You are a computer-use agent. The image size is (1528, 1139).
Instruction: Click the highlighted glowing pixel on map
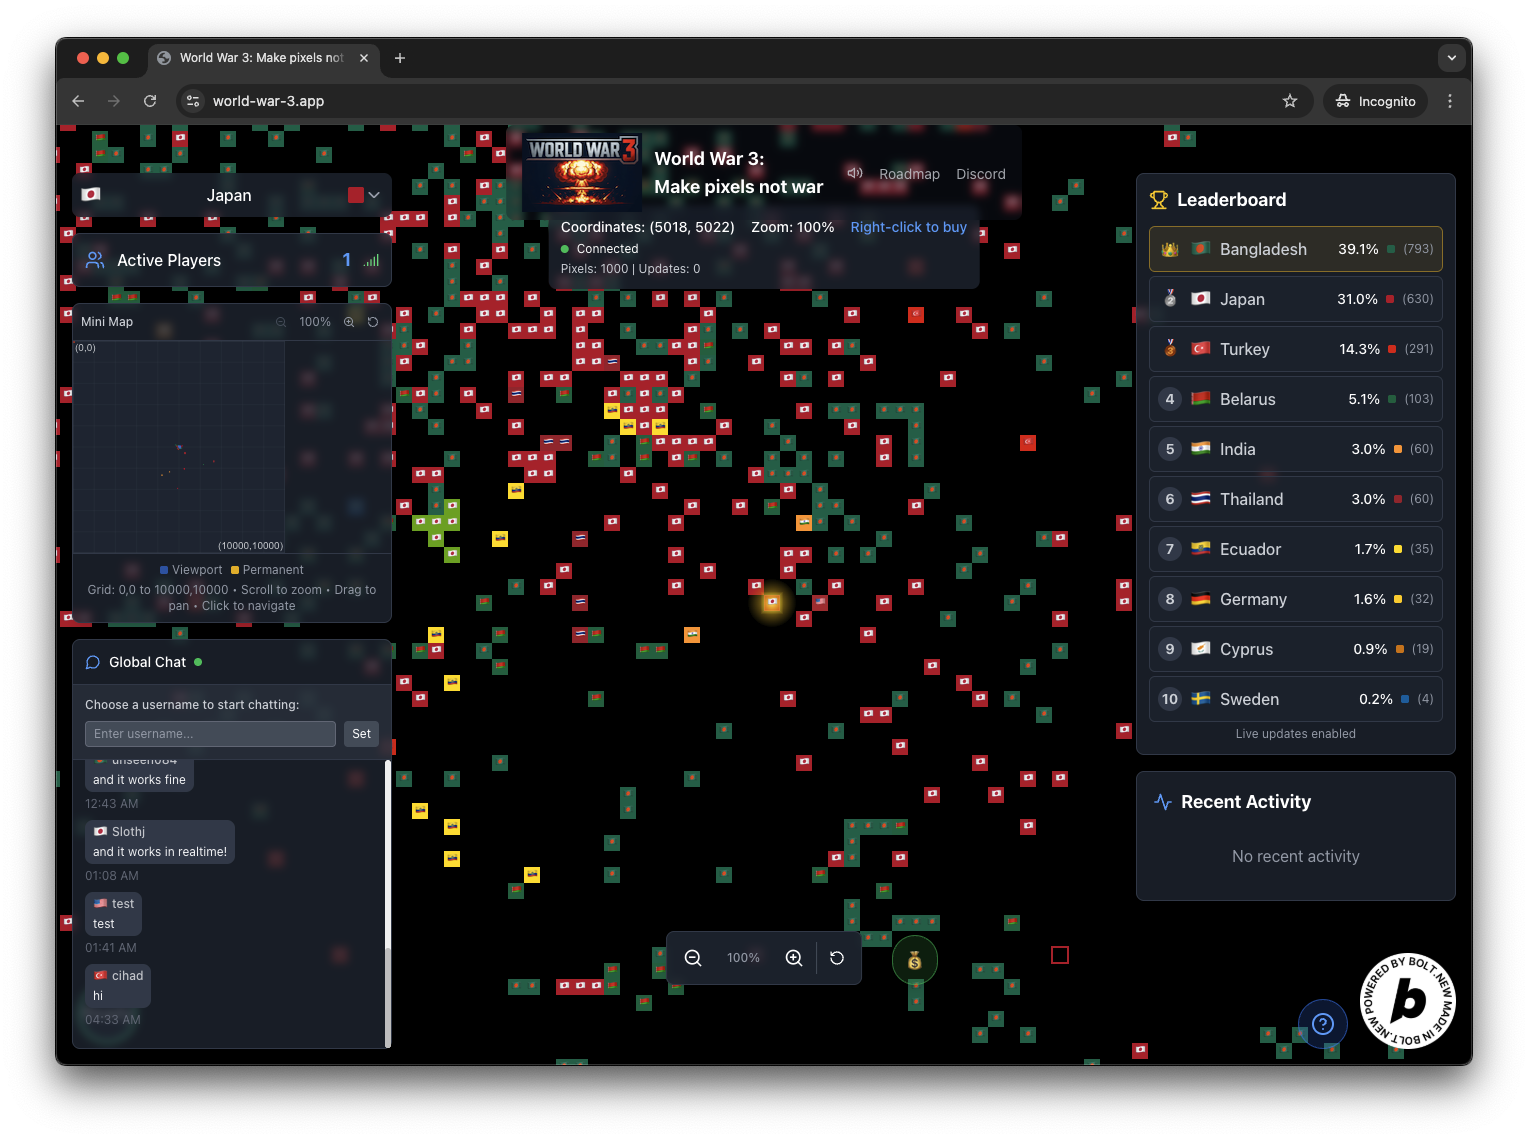tap(772, 602)
